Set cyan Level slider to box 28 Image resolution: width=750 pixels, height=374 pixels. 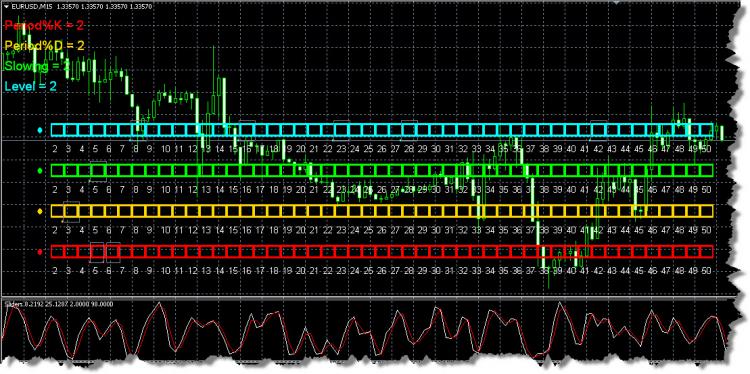[409, 130]
